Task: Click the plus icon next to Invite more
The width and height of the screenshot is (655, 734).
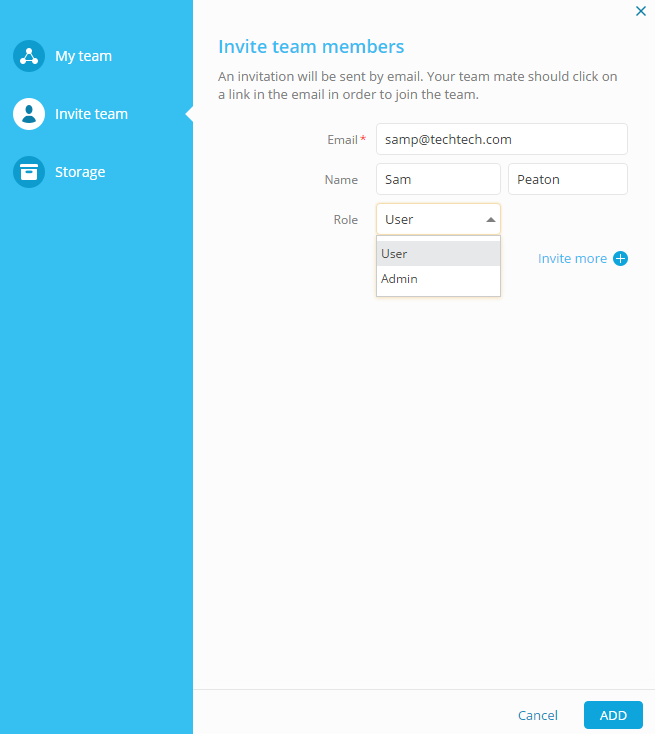Action: (x=620, y=258)
